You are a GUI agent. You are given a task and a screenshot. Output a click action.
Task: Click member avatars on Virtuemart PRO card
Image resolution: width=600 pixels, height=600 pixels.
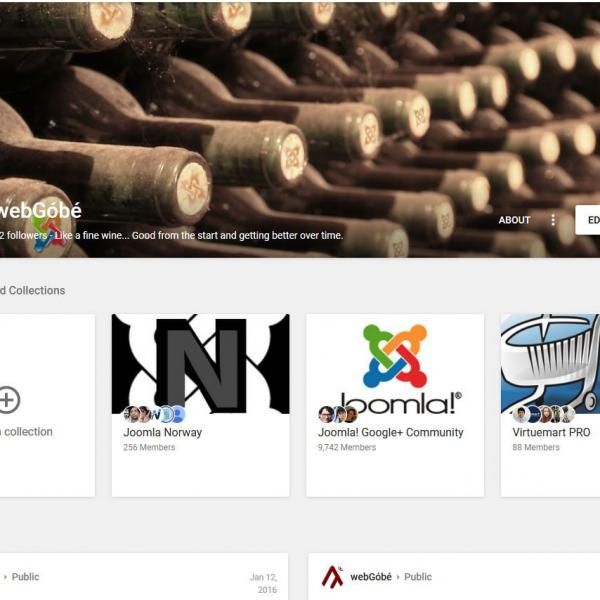pyautogui.click(x=544, y=414)
